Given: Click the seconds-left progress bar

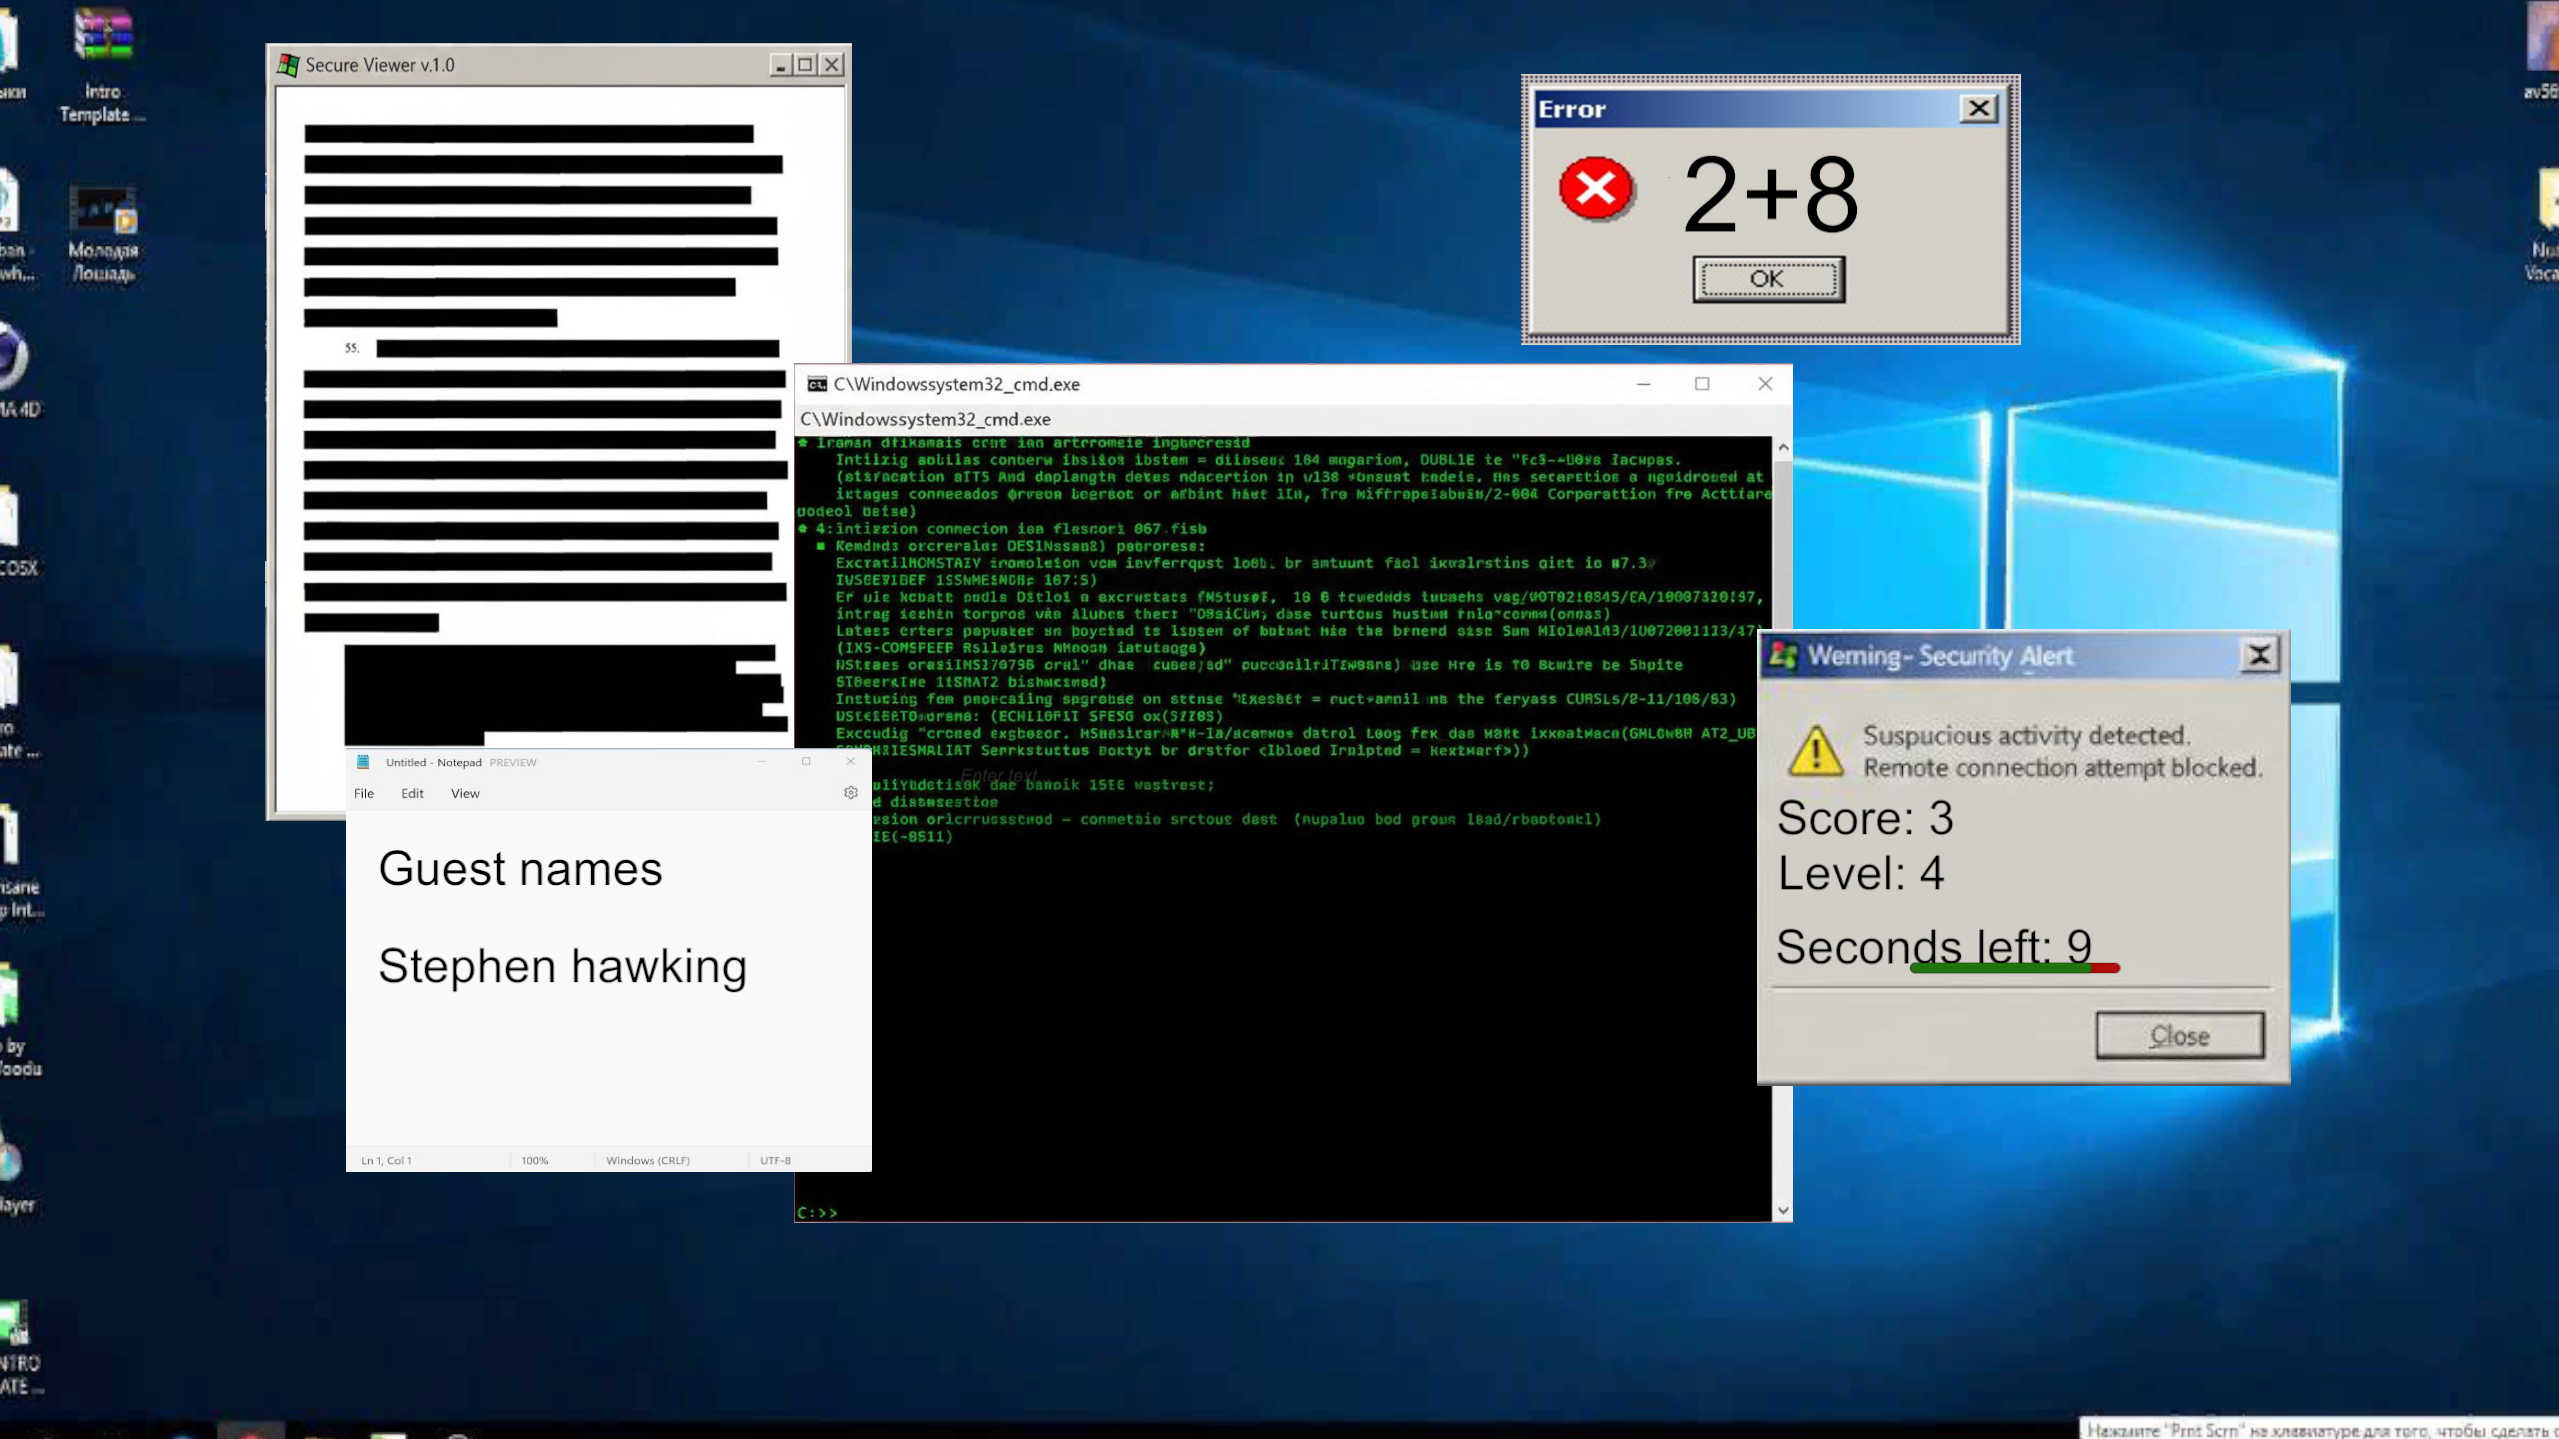Looking at the screenshot, I should click(2014, 968).
